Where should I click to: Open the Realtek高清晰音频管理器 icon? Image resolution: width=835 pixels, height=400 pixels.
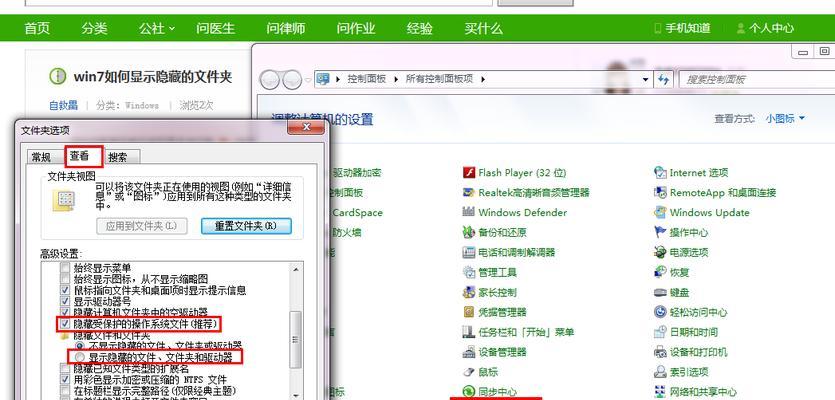468,192
